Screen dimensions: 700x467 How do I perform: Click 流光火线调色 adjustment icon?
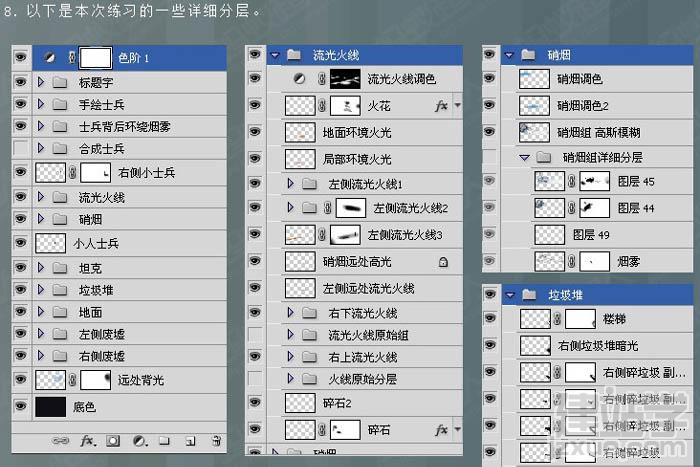click(300, 79)
